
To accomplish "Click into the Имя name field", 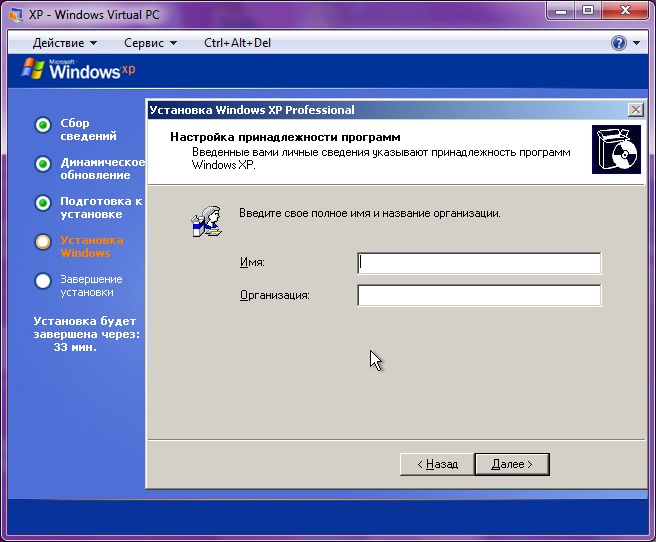I will point(479,263).
